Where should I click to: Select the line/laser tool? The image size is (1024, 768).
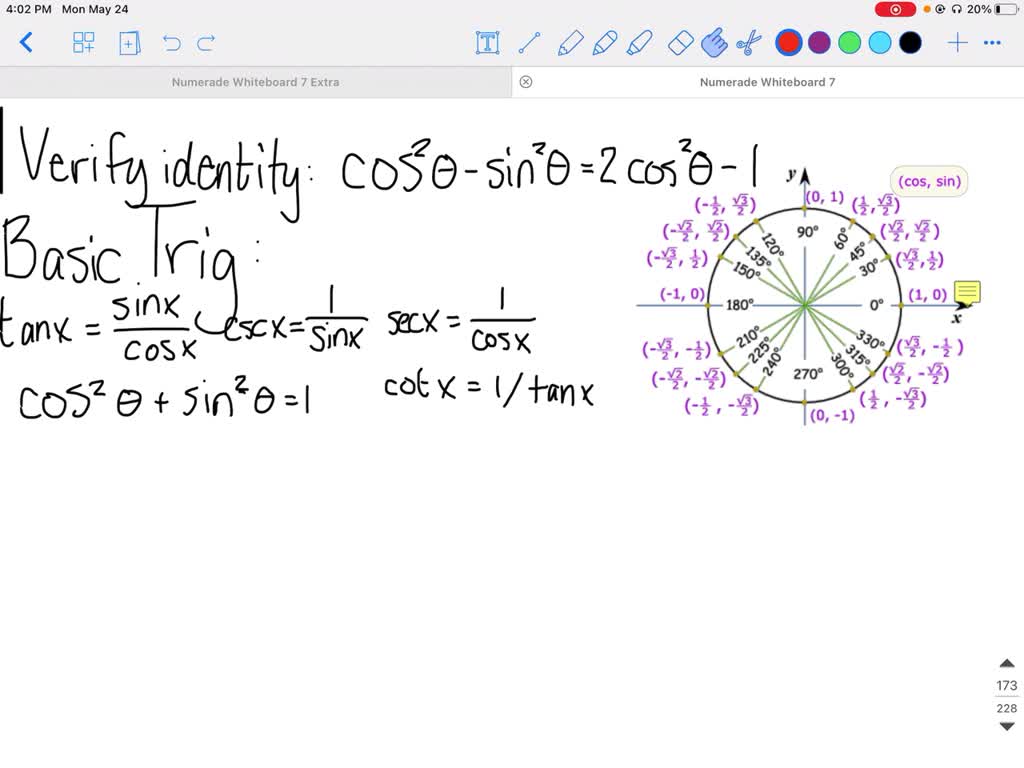(x=530, y=42)
